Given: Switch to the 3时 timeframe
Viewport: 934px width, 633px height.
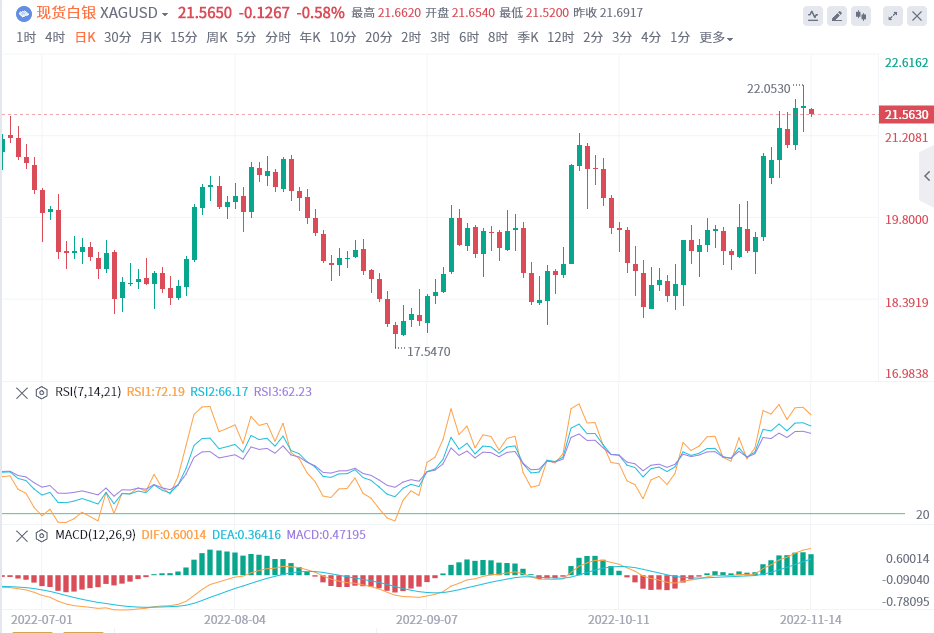Looking at the screenshot, I should [440, 38].
